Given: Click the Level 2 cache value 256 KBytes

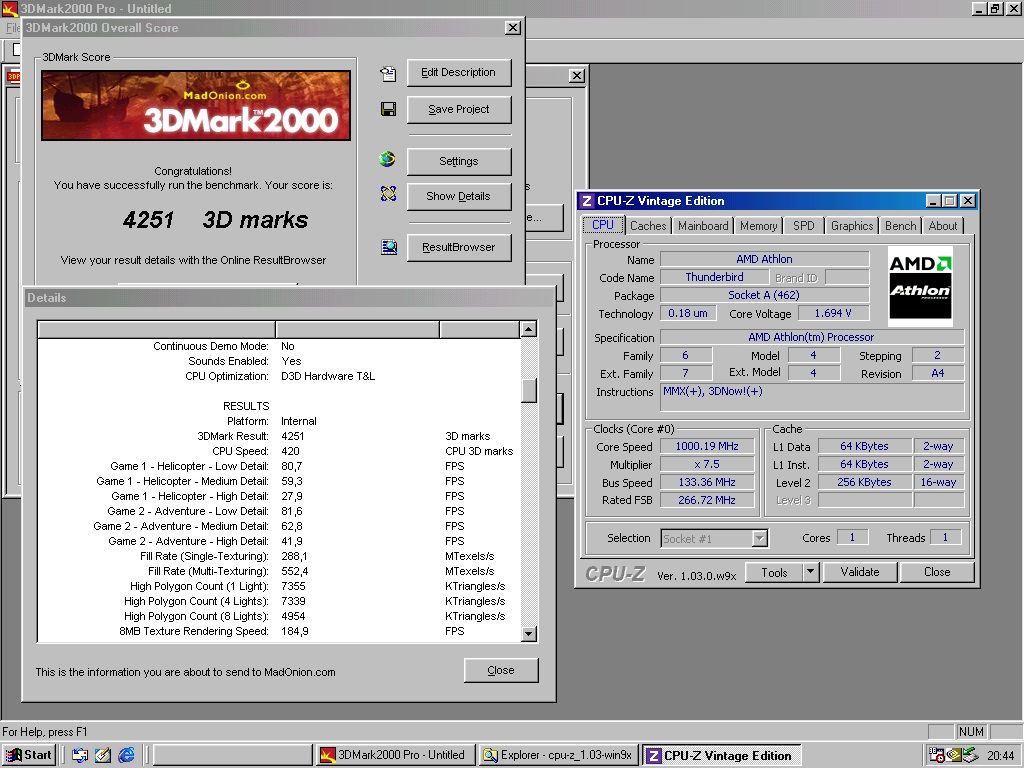Looking at the screenshot, I should (864, 482).
